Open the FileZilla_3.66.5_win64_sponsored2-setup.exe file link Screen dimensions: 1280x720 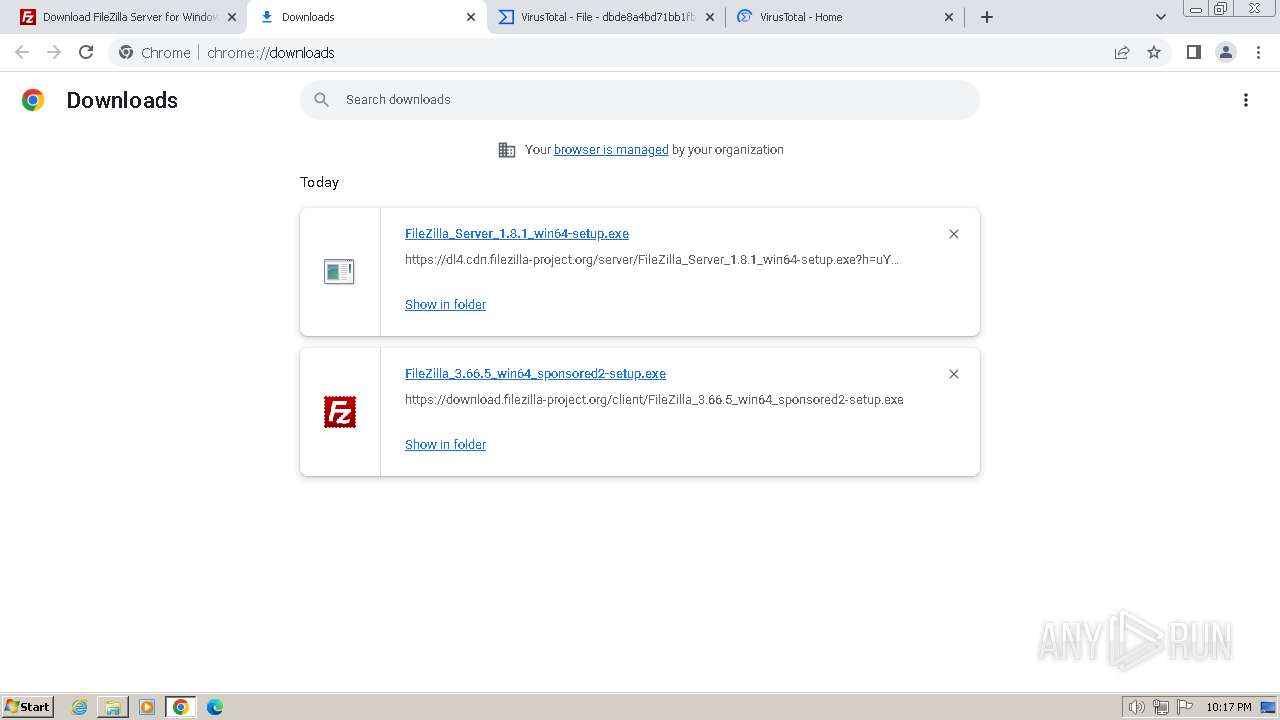[x=535, y=374]
